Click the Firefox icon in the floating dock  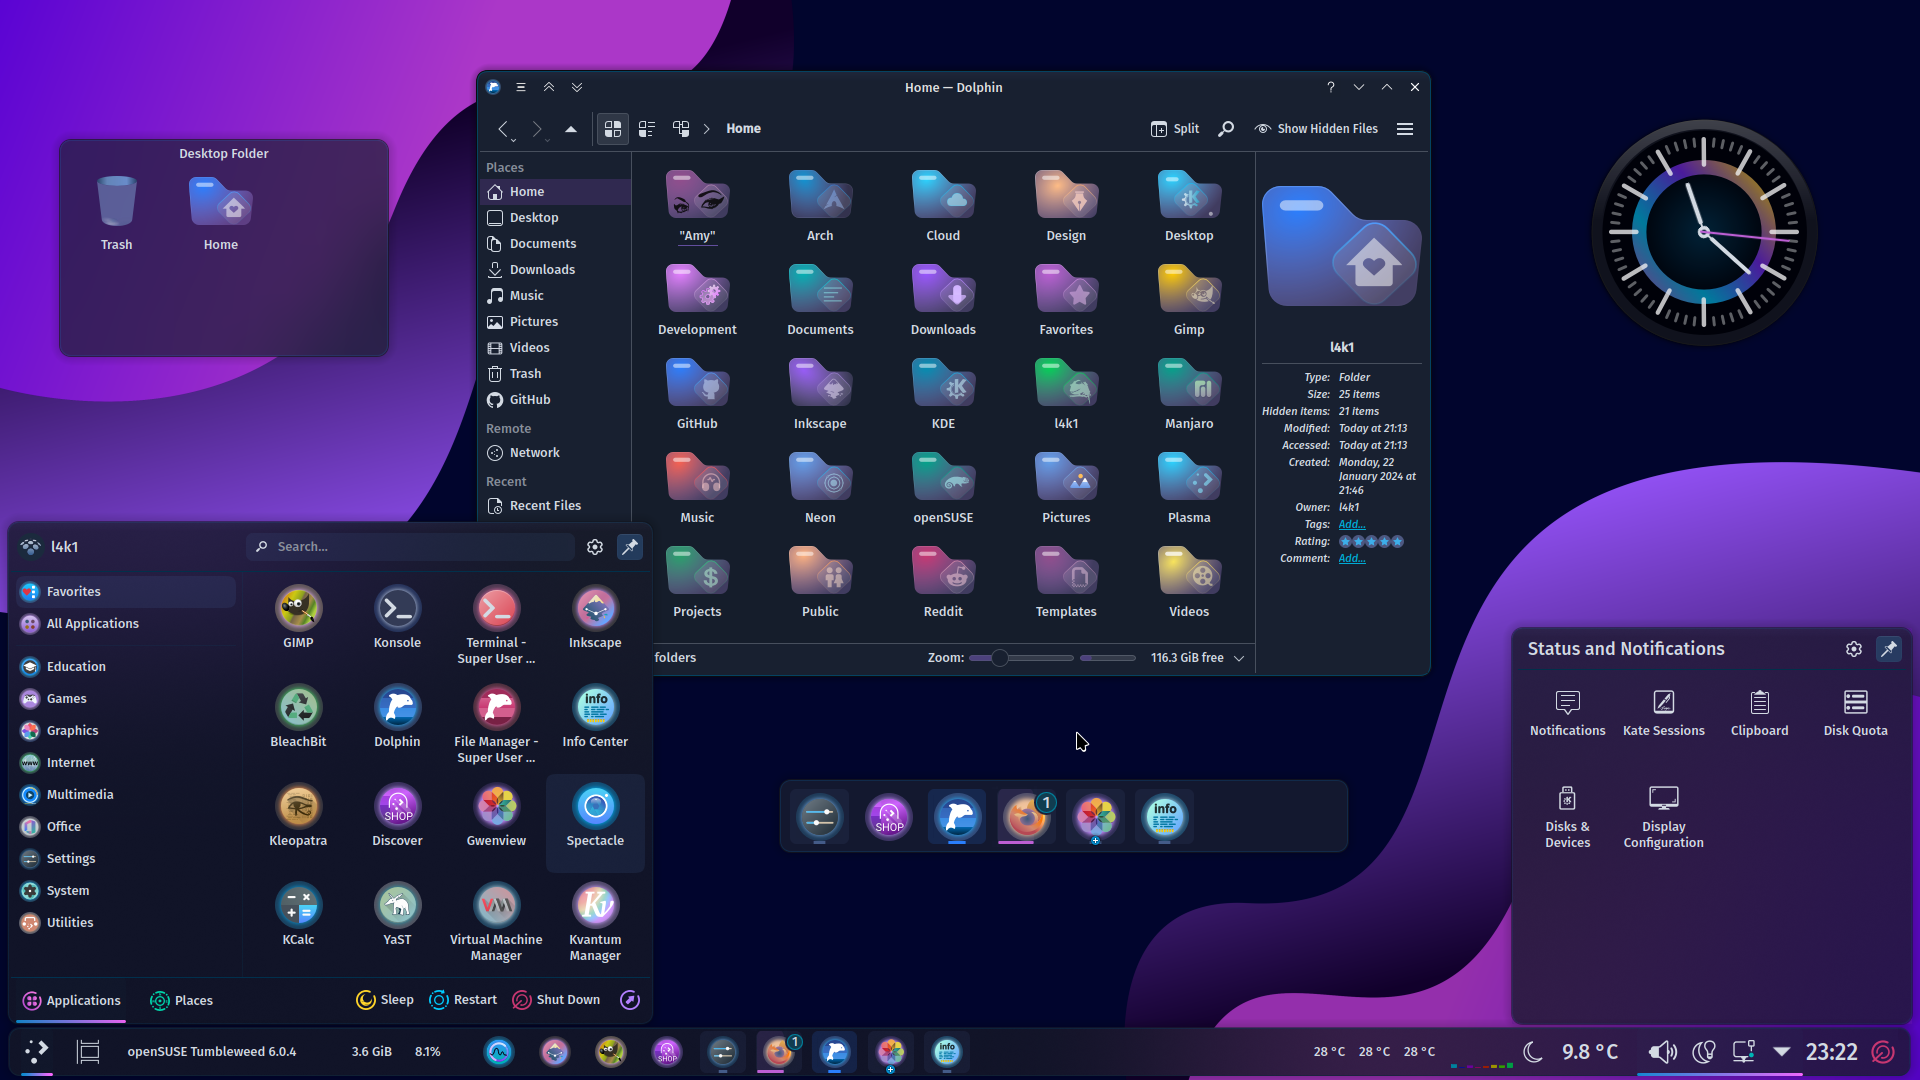tap(1026, 817)
